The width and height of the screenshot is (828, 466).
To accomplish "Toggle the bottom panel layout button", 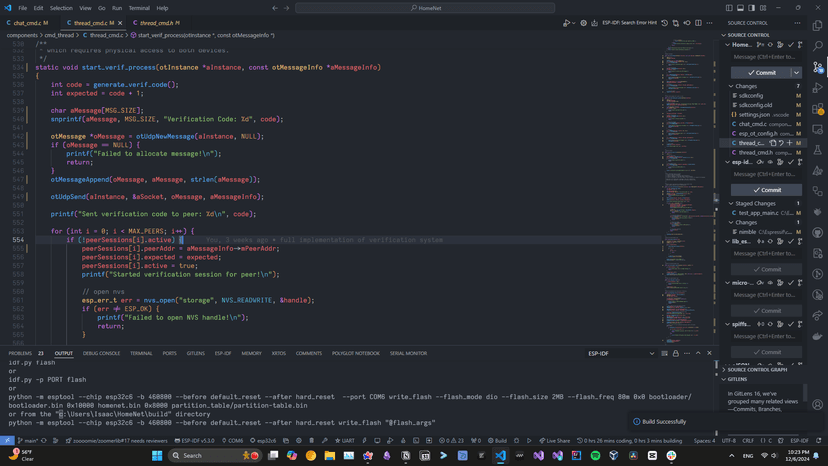I will click(x=739, y=8).
